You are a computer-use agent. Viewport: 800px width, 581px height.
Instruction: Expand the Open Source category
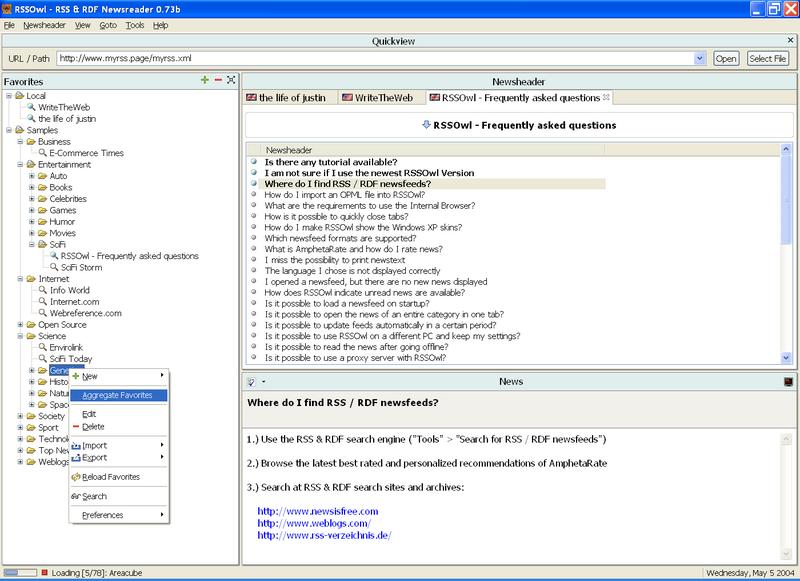(x=20, y=324)
